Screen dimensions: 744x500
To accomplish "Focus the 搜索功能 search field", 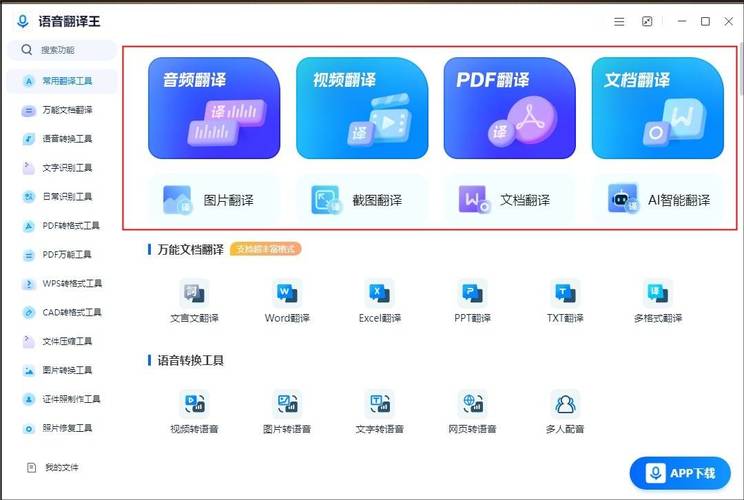I will (x=62, y=50).
